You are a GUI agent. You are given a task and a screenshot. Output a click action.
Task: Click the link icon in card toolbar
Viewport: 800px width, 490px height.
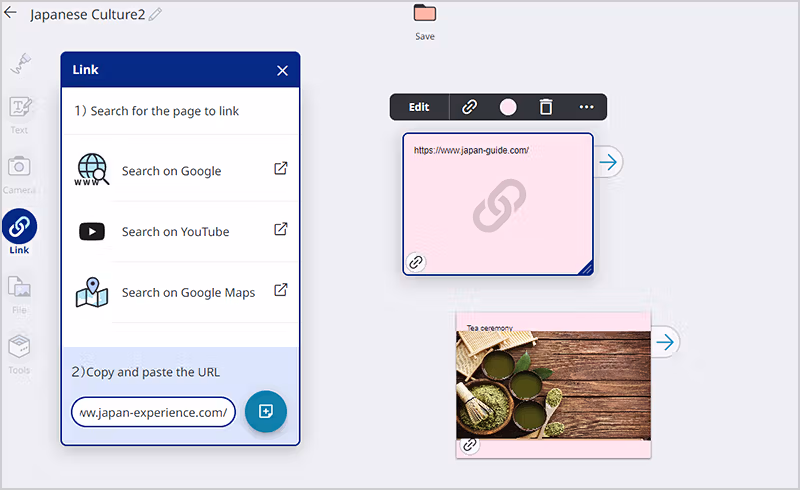click(x=469, y=107)
